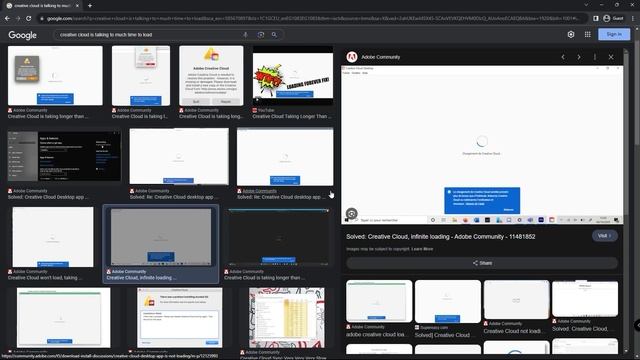Image resolution: width=640 pixels, height=360 pixels.
Task: Open the 'Solved: Creative Cloud, infinite loading' title link
Action: 440,237
